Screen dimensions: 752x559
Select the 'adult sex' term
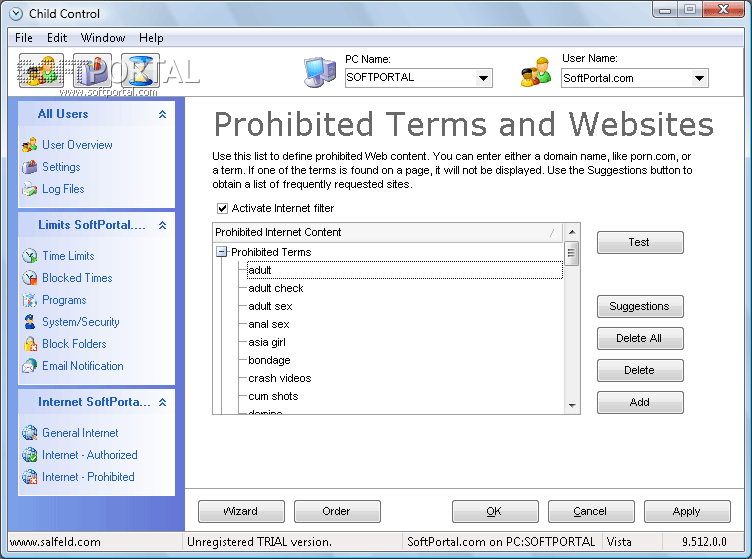[270, 306]
